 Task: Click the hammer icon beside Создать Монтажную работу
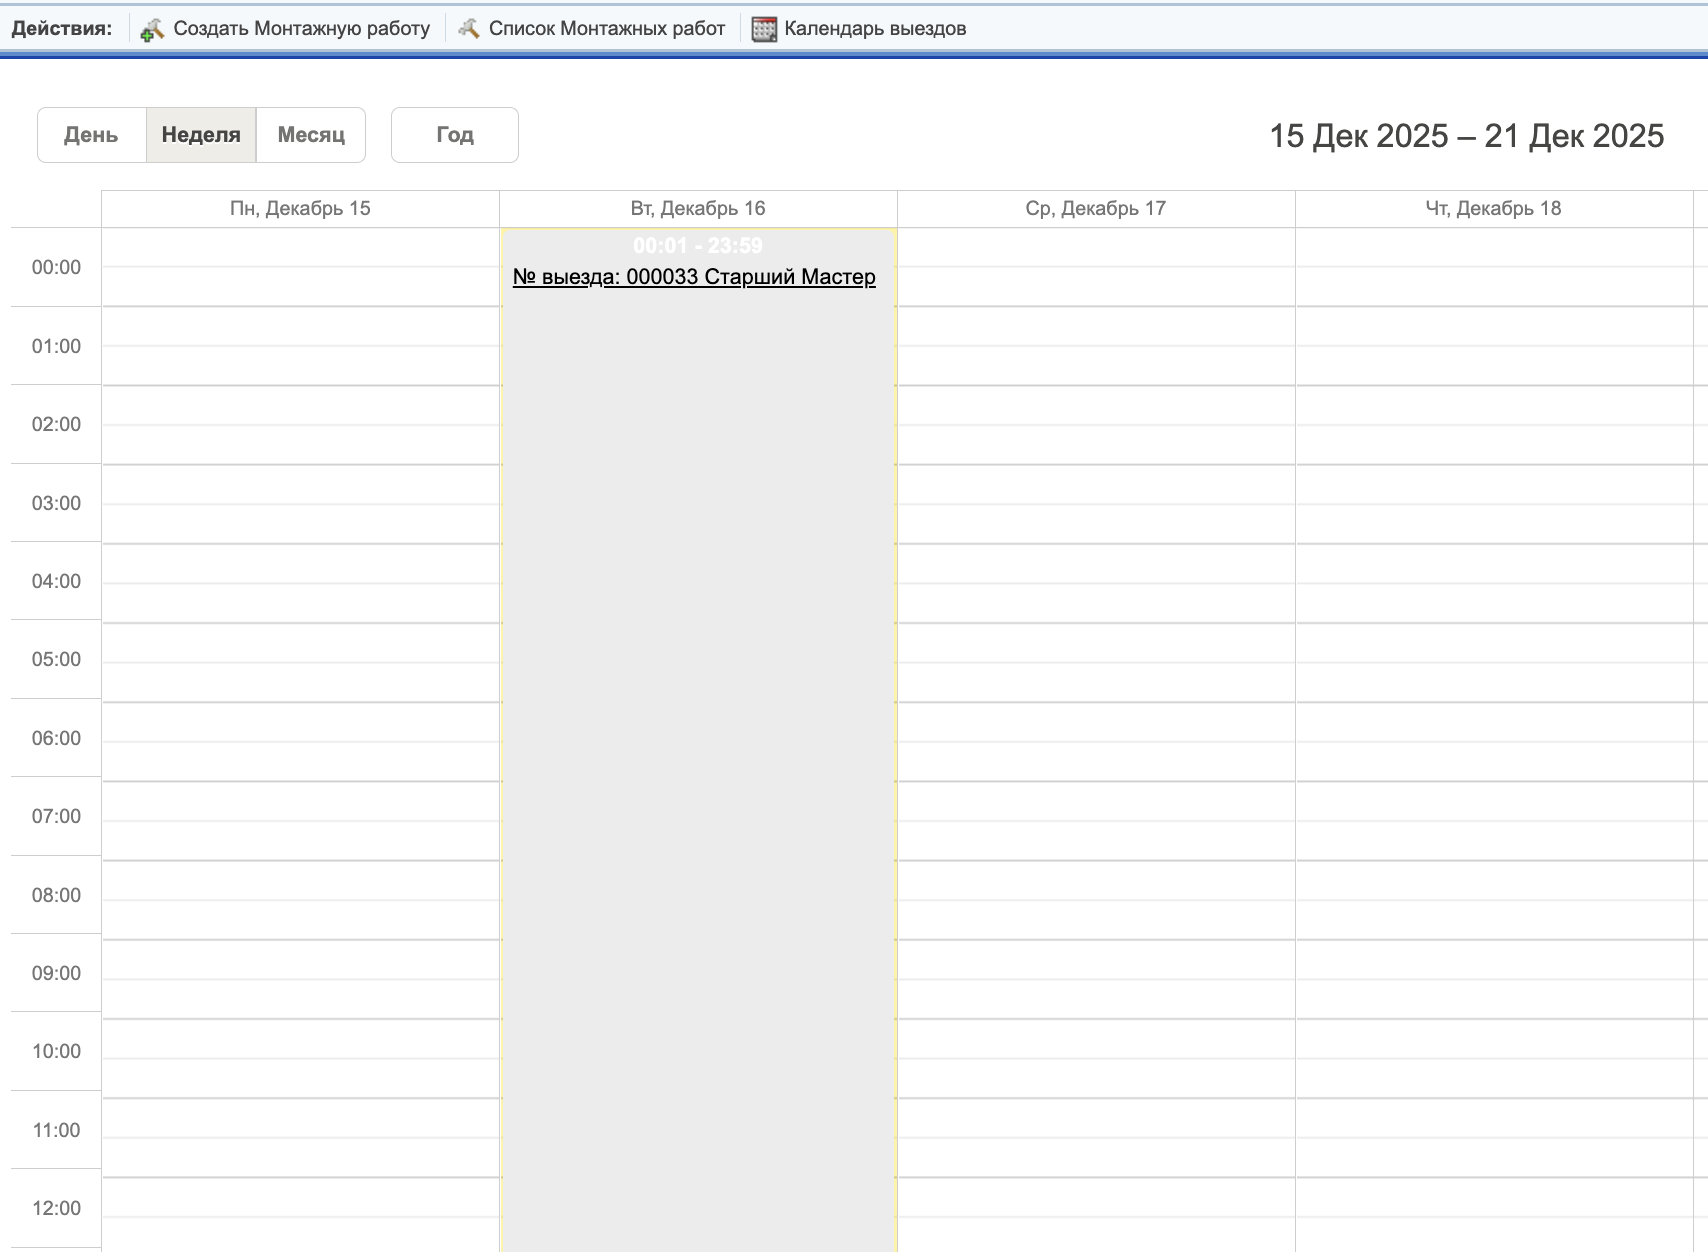[152, 30]
